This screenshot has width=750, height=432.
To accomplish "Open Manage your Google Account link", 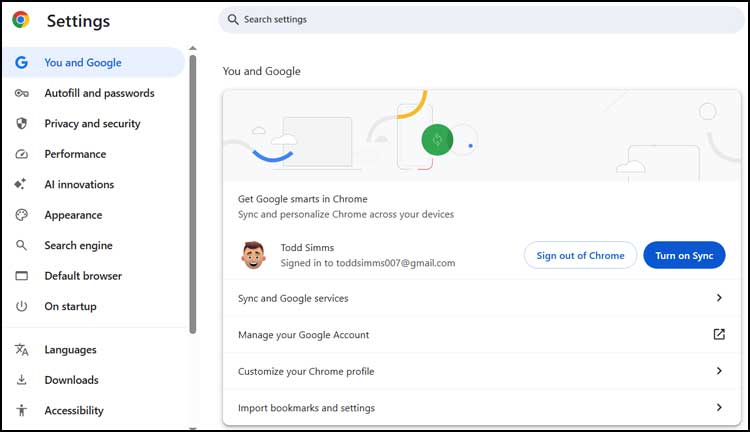I will (482, 334).
